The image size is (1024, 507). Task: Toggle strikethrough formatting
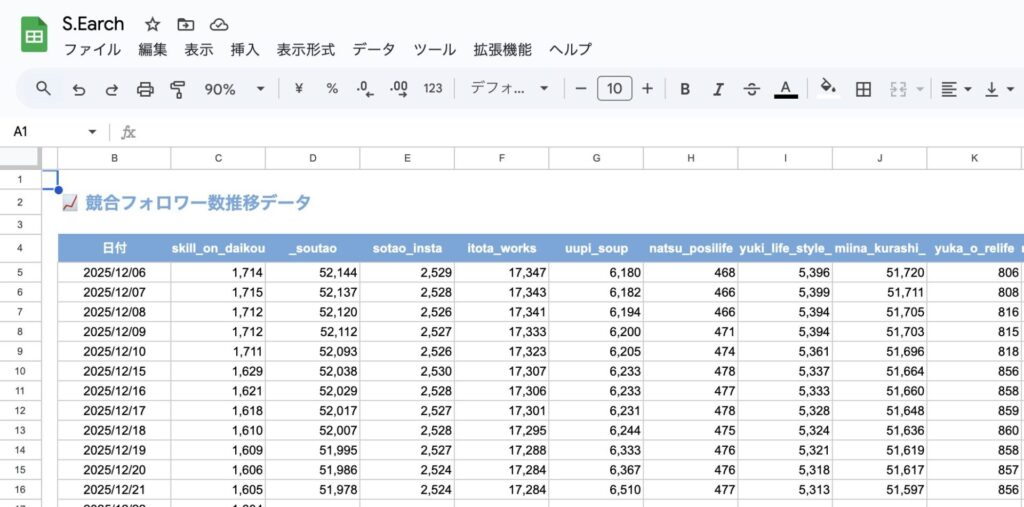click(752, 89)
